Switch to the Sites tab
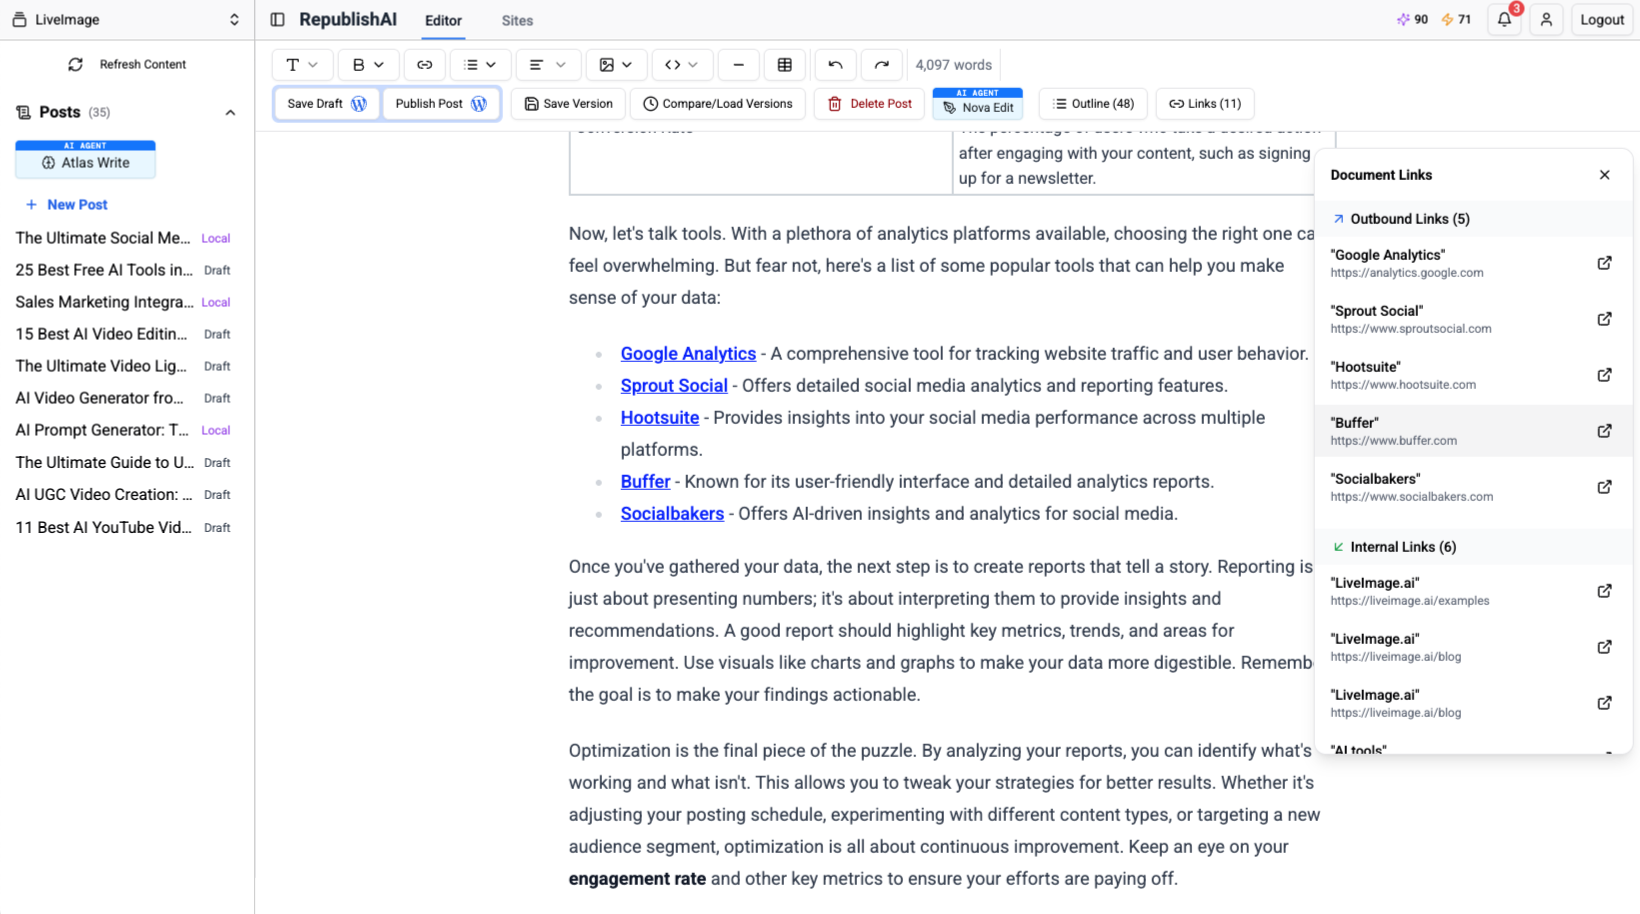The image size is (1640, 914). point(517,20)
